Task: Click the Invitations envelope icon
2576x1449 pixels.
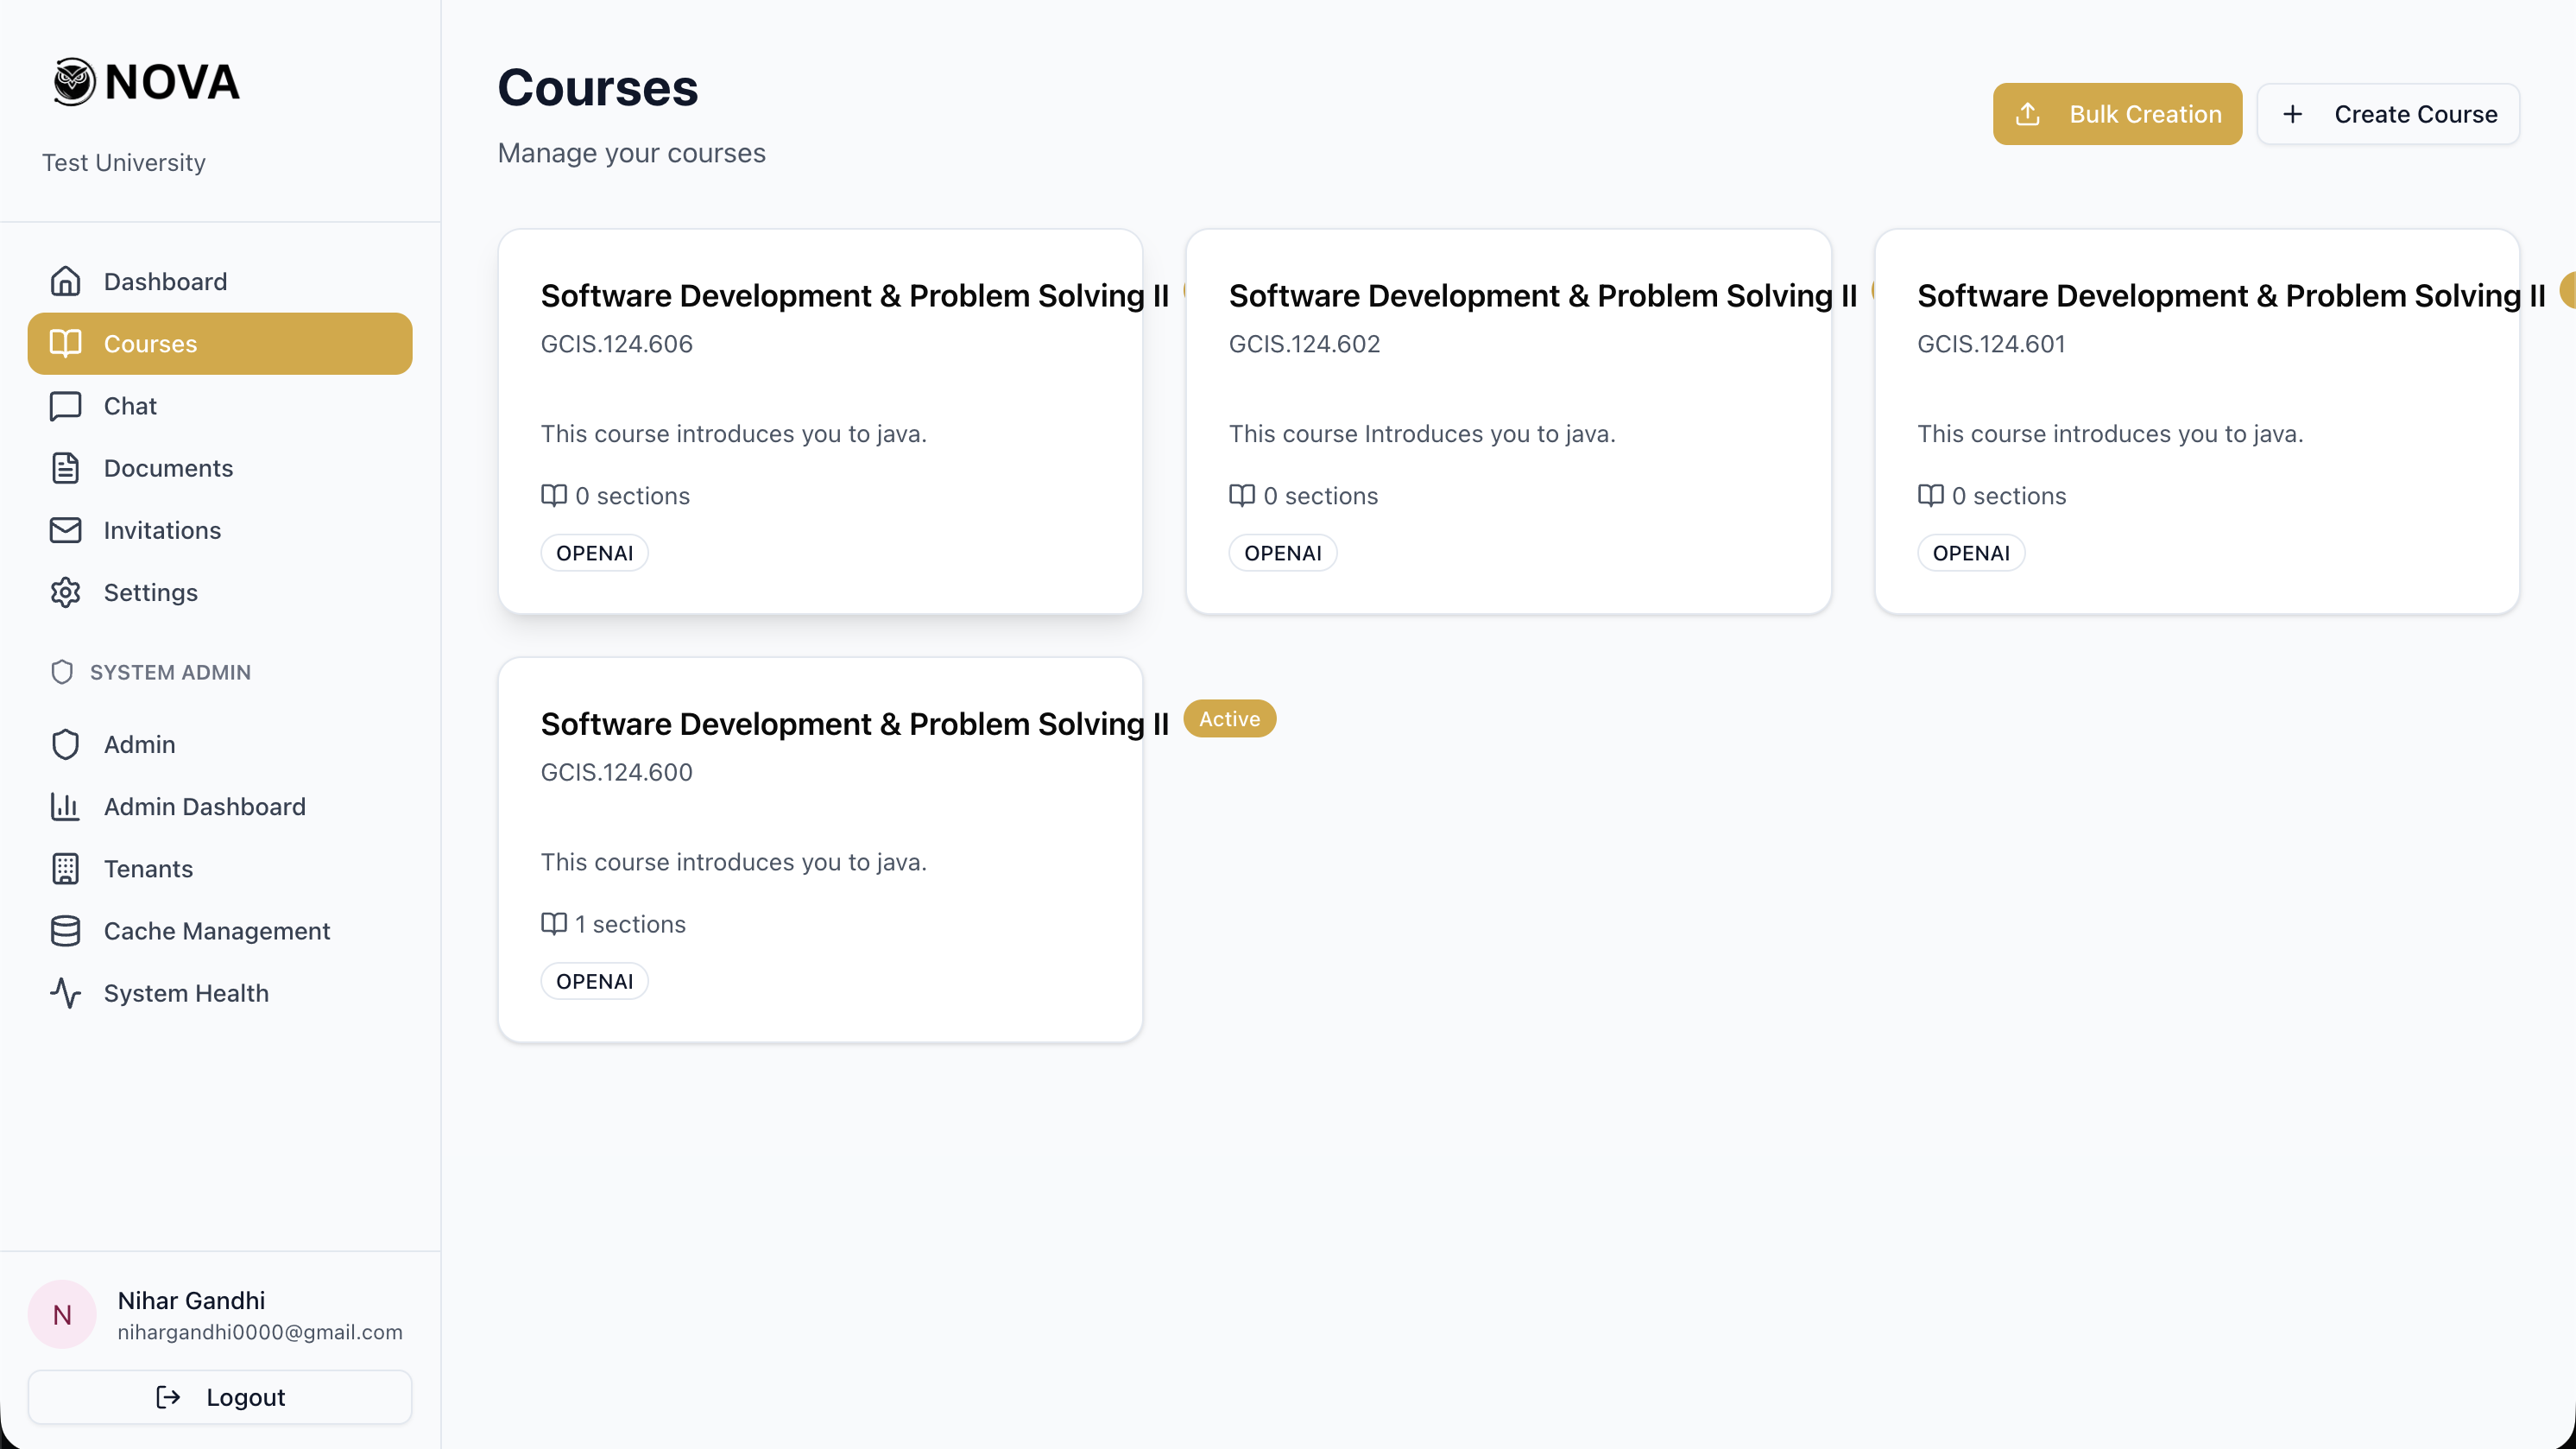Action: [65, 530]
